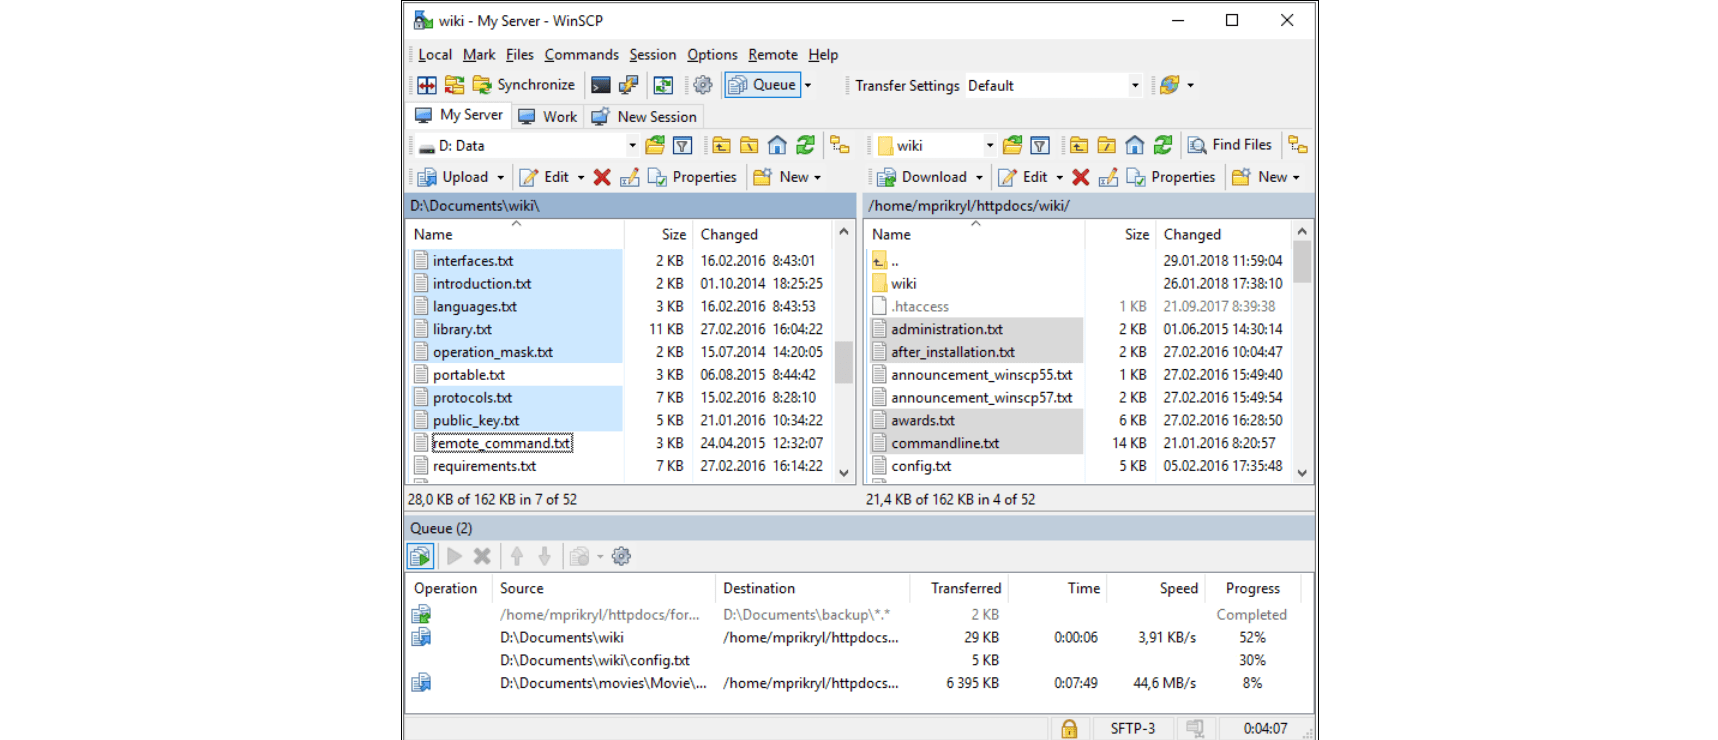The image size is (1718, 740).
Task: Click the remote panel filter icon
Action: [x=1040, y=146]
